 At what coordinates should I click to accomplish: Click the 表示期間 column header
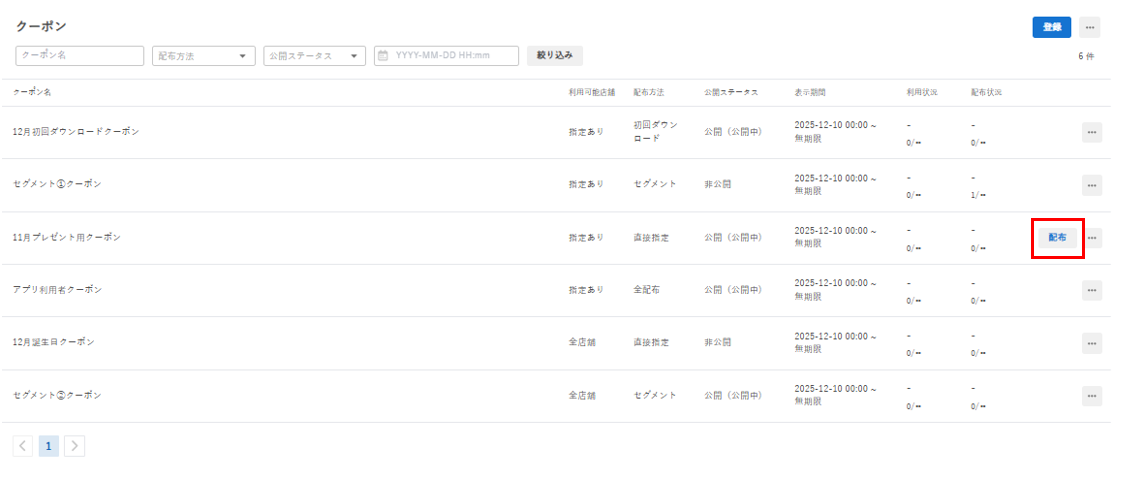(810, 93)
